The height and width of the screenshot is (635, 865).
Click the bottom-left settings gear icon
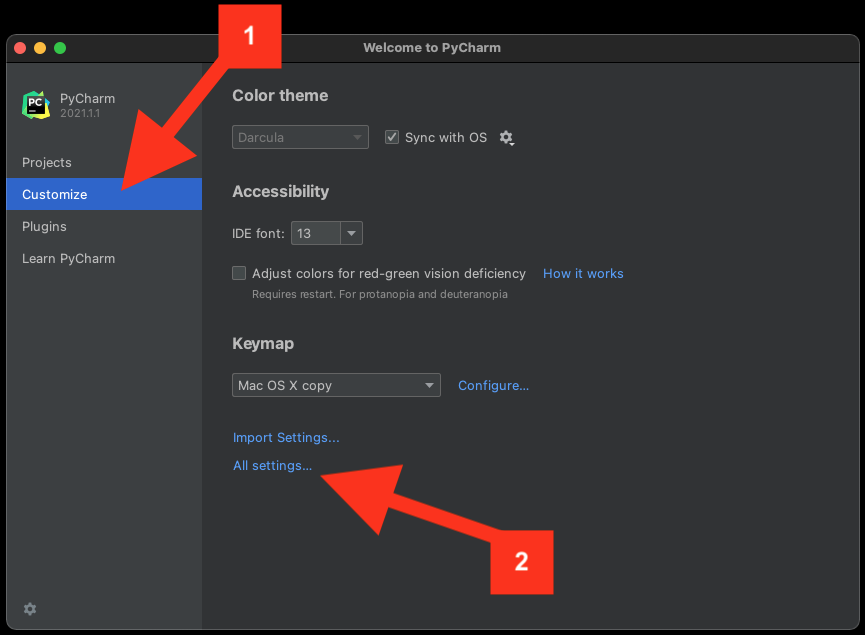click(x=30, y=609)
